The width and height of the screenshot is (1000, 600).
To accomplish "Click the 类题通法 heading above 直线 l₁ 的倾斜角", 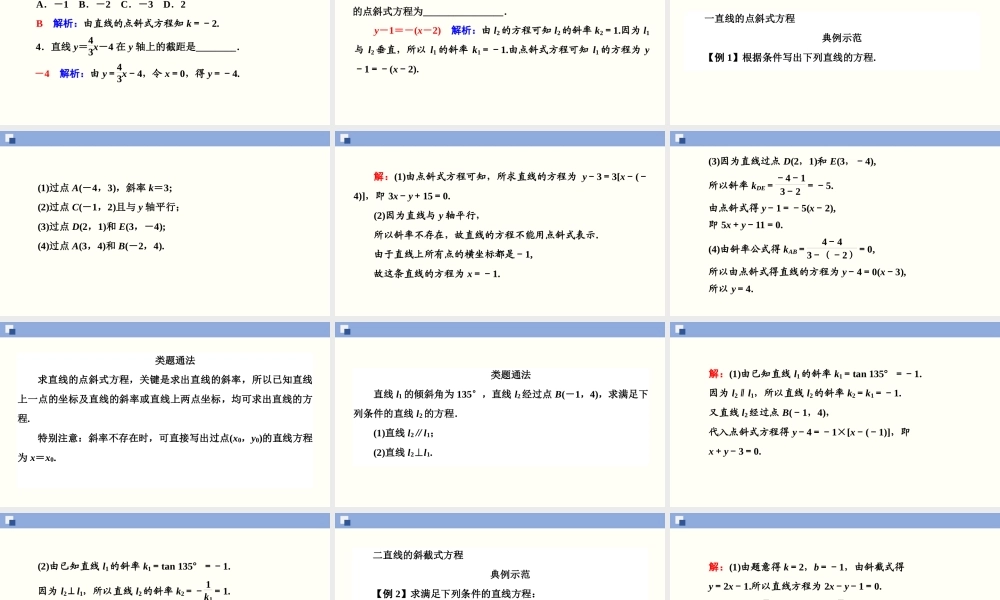I will coord(510,375).
